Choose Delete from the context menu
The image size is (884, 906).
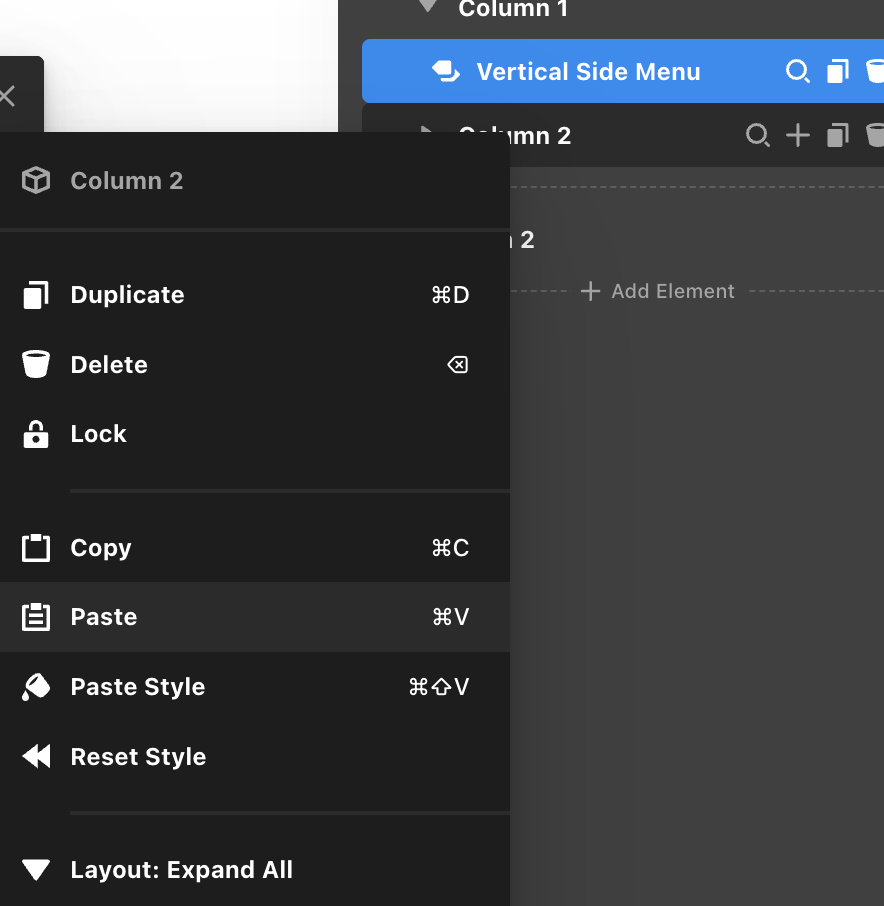109,365
